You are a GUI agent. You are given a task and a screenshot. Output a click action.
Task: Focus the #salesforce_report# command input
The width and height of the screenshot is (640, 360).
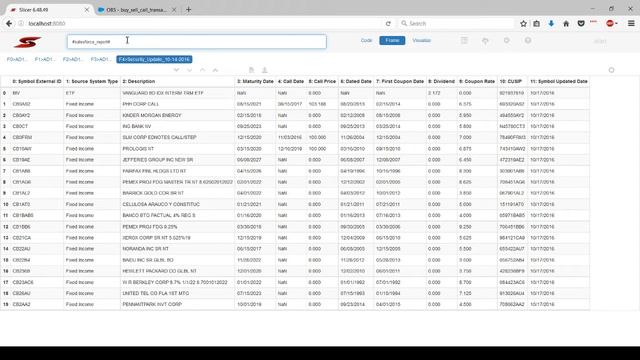click(x=197, y=42)
